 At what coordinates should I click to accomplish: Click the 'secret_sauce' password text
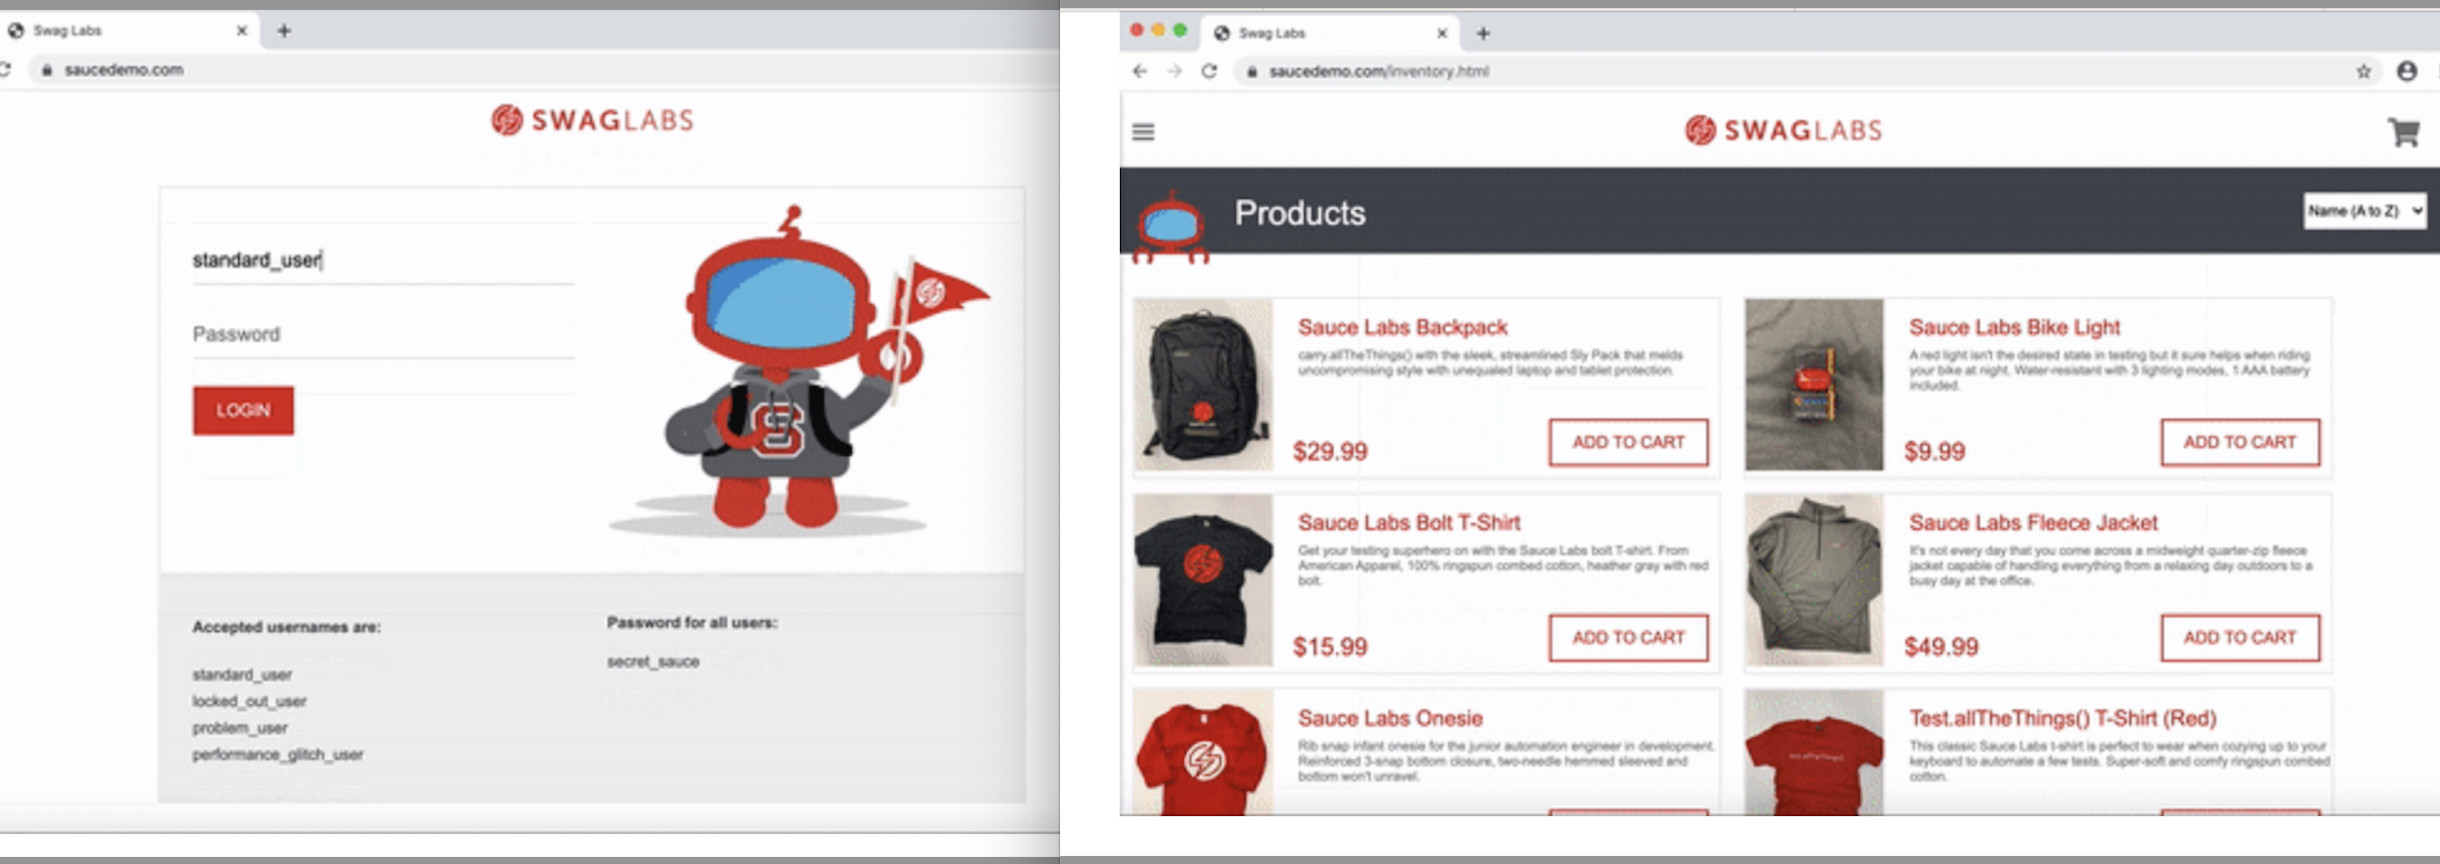click(x=653, y=661)
